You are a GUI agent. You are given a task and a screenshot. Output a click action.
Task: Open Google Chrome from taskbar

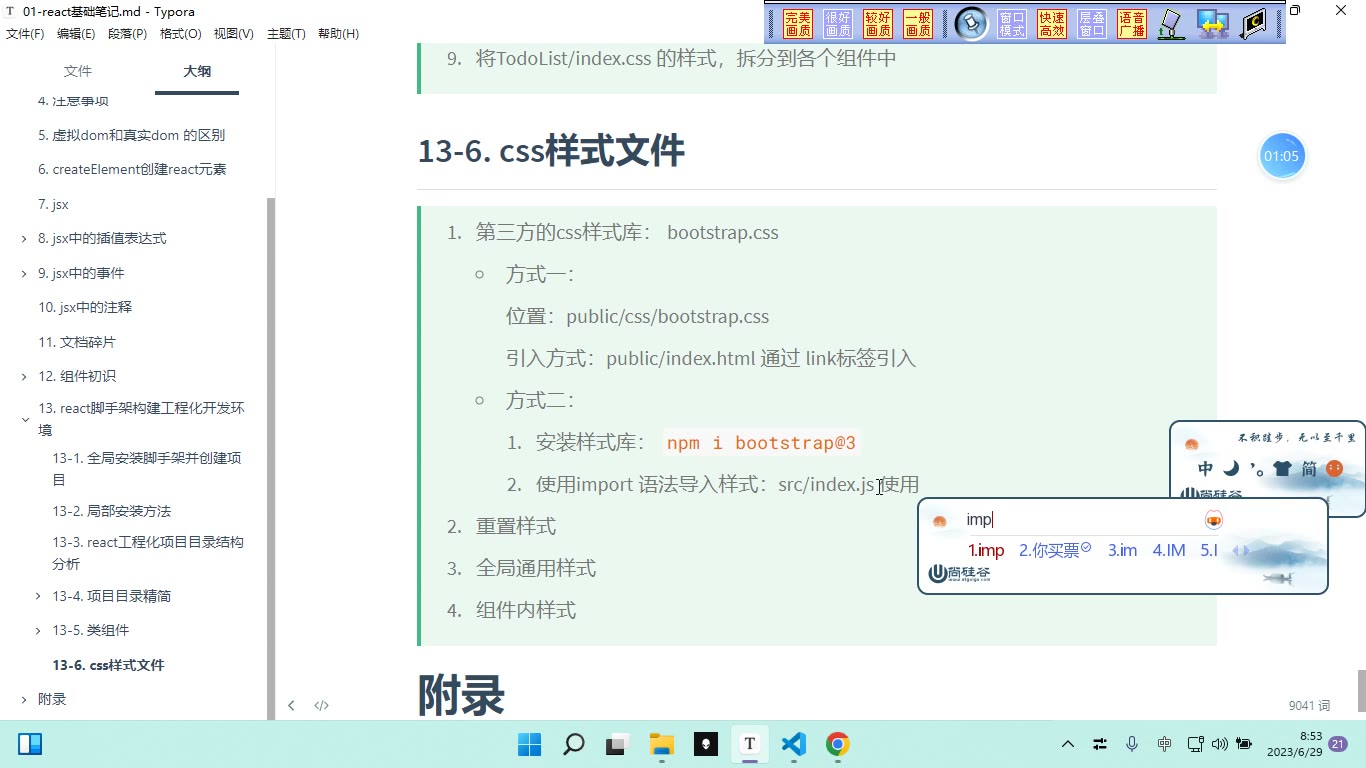click(838, 744)
